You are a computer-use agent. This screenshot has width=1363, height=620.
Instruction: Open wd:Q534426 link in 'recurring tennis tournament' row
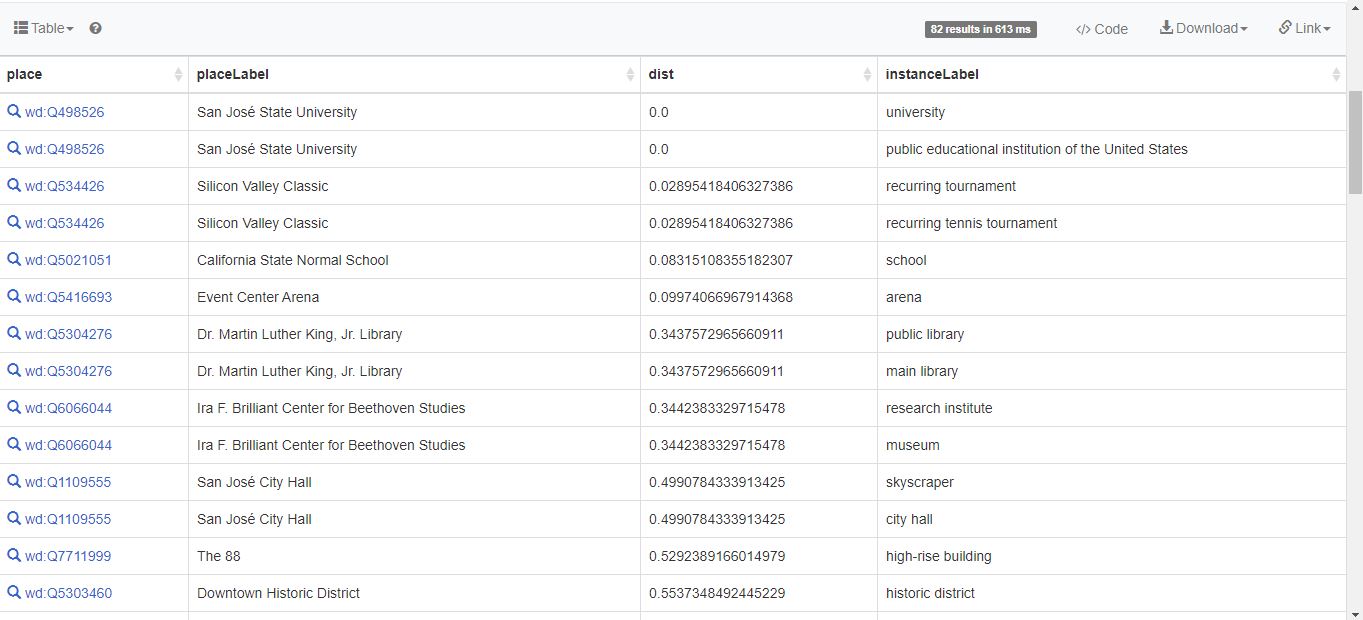pyautogui.click(x=65, y=223)
